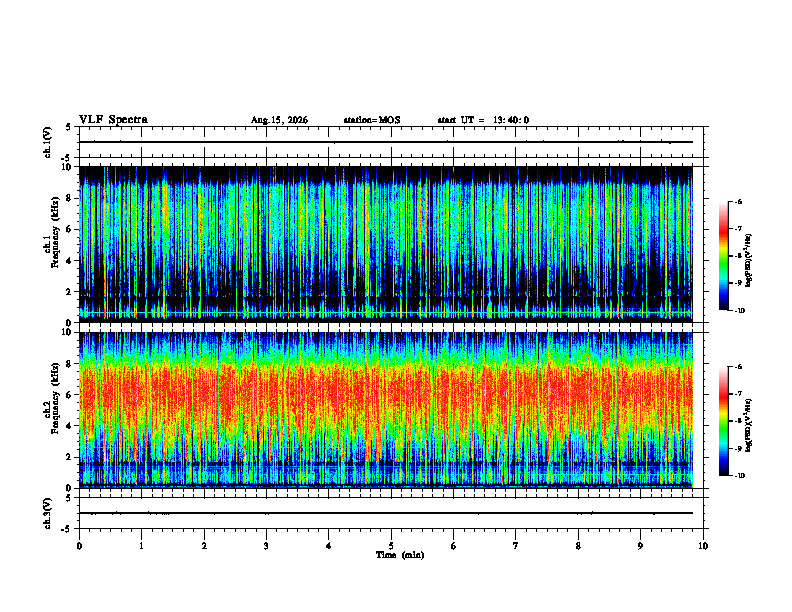Click the "VLF Spectra" plot title
This screenshot has height=612, width=792.
(113, 120)
